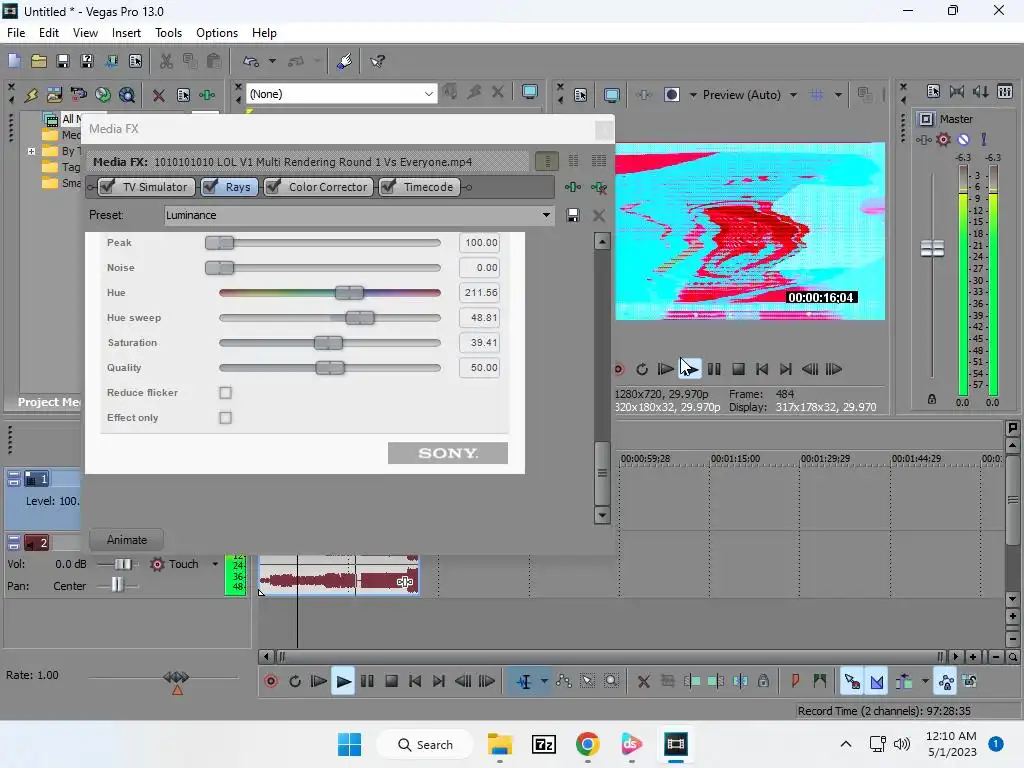Toggle Rays effect checkbox
The height and width of the screenshot is (768, 1024).
click(x=210, y=187)
